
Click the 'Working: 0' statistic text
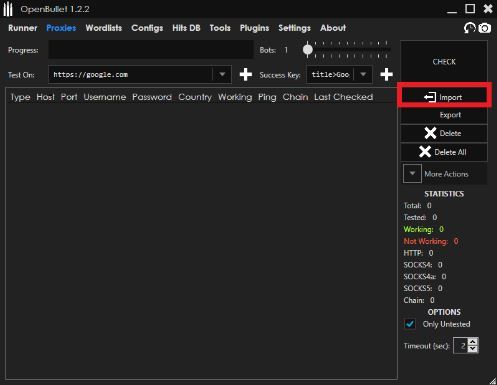tap(424, 229)
